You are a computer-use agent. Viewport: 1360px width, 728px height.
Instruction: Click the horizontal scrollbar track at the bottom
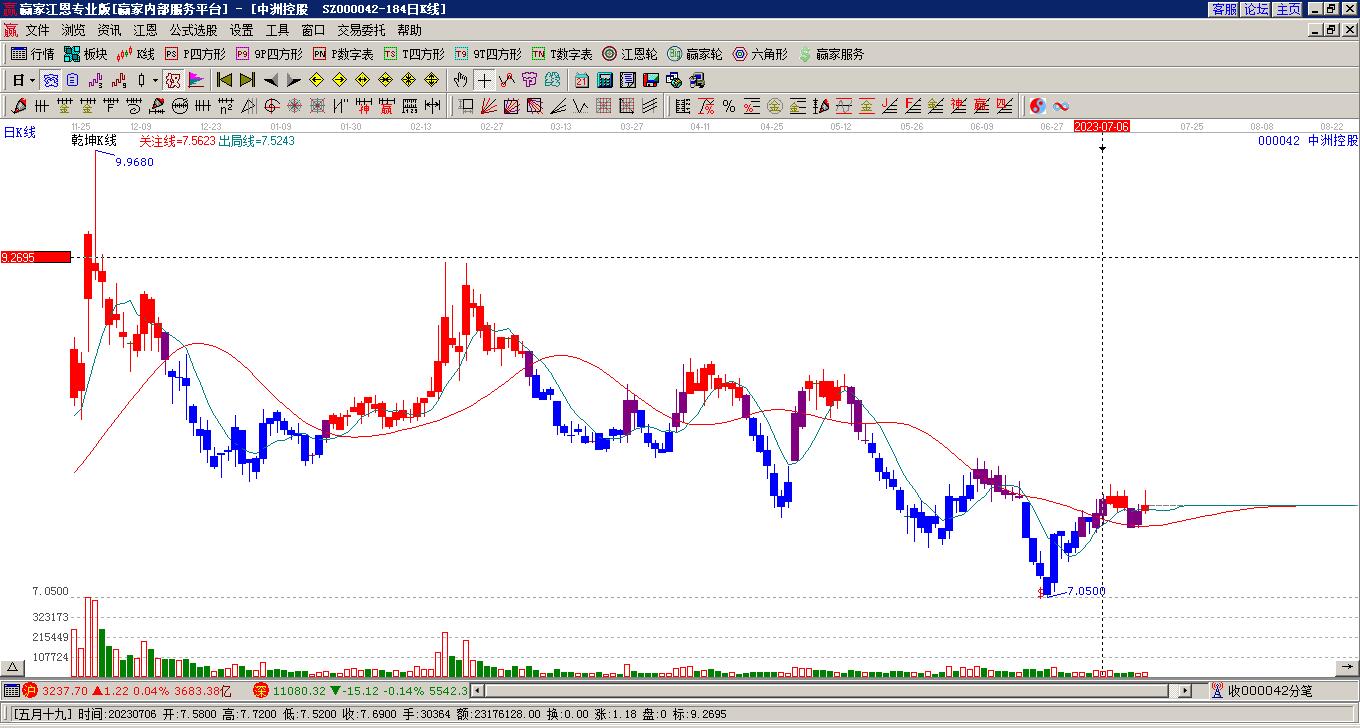[x=830, y=690]
